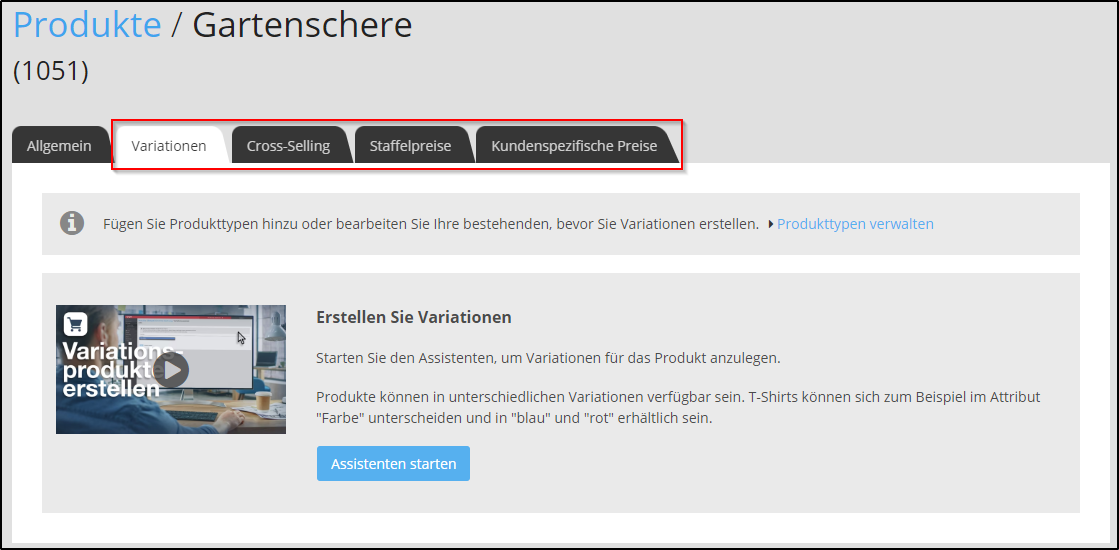Open the Kundenspezifische Preise tab

(x=574, y=146)
